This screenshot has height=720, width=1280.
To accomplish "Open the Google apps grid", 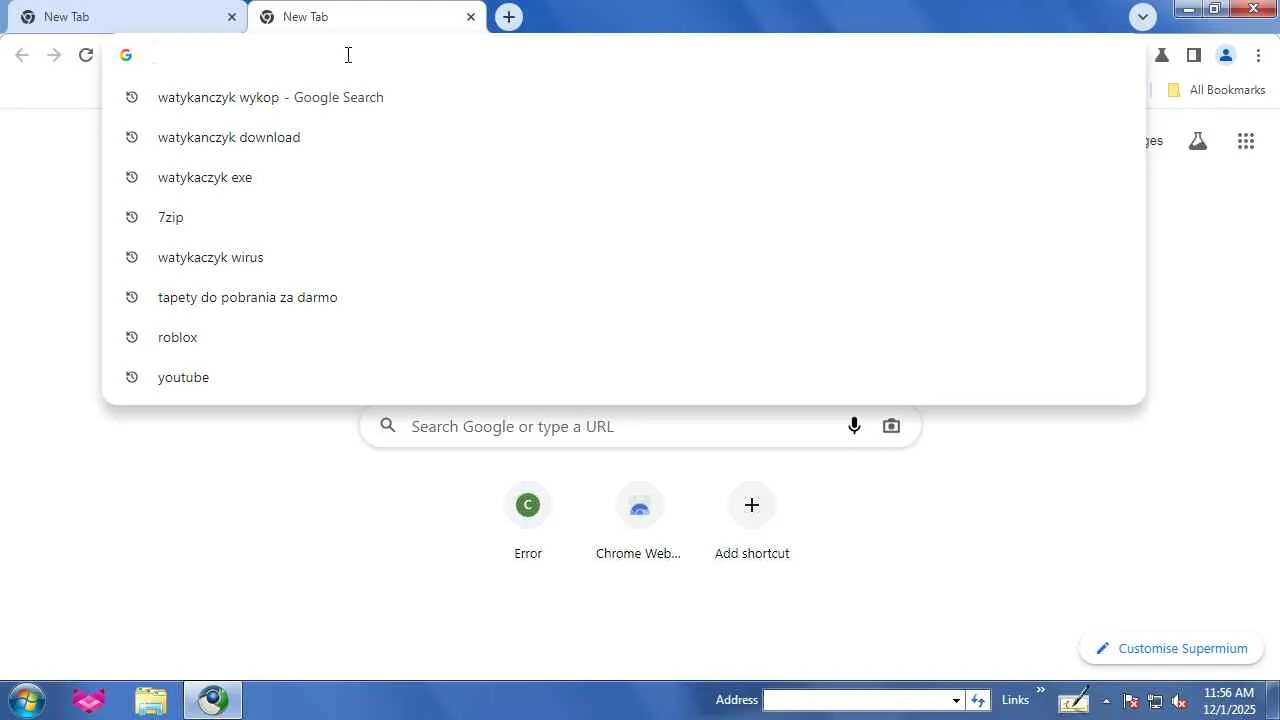I will coord(1246,141).
